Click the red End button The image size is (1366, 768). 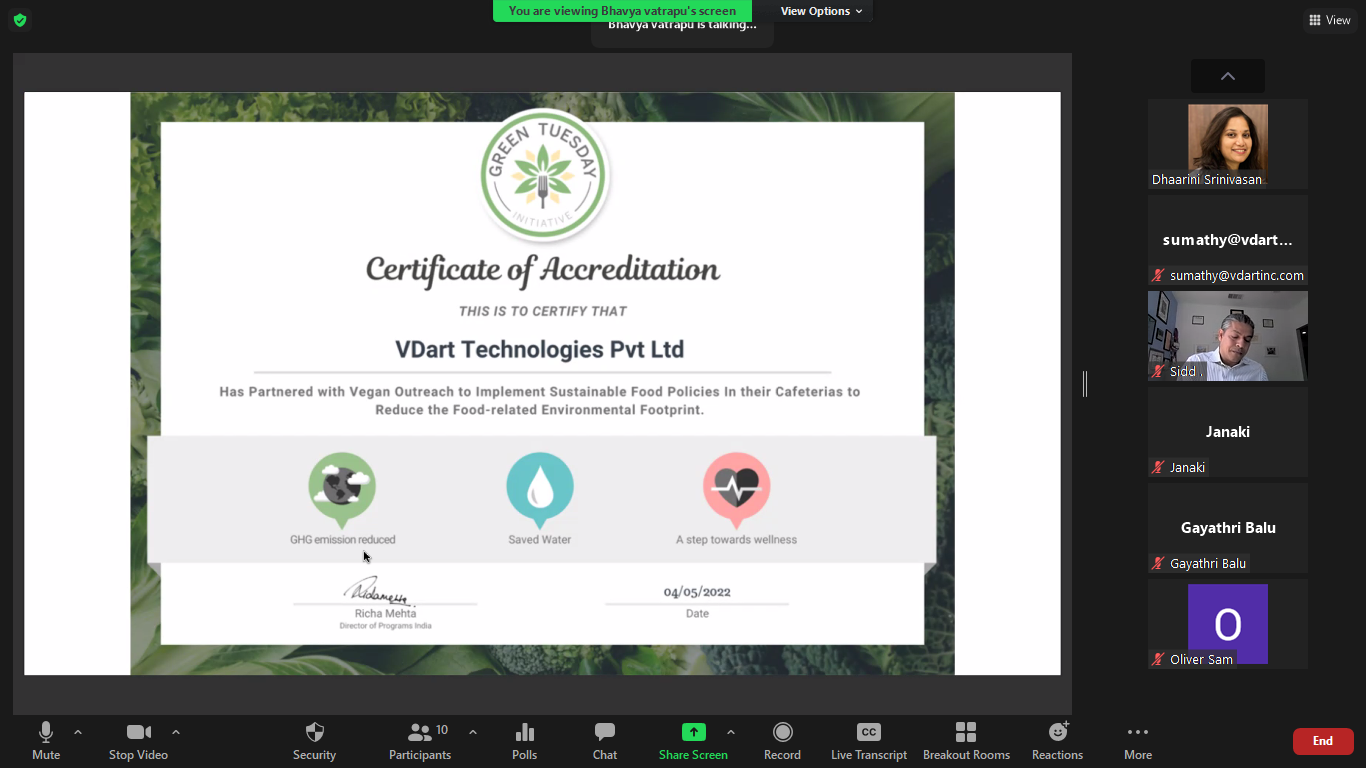[1323, 741]
